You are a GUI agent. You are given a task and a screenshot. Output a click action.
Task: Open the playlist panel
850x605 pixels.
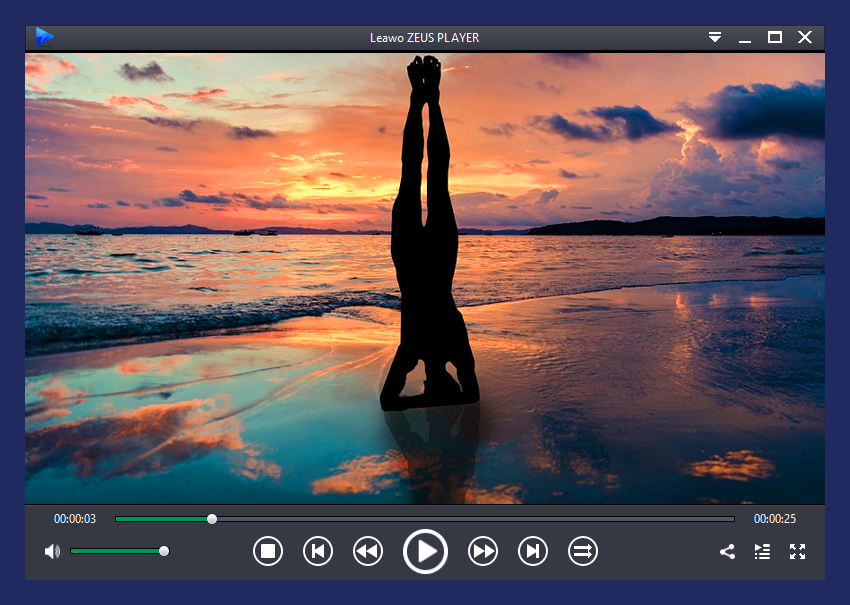coord(762,551)
